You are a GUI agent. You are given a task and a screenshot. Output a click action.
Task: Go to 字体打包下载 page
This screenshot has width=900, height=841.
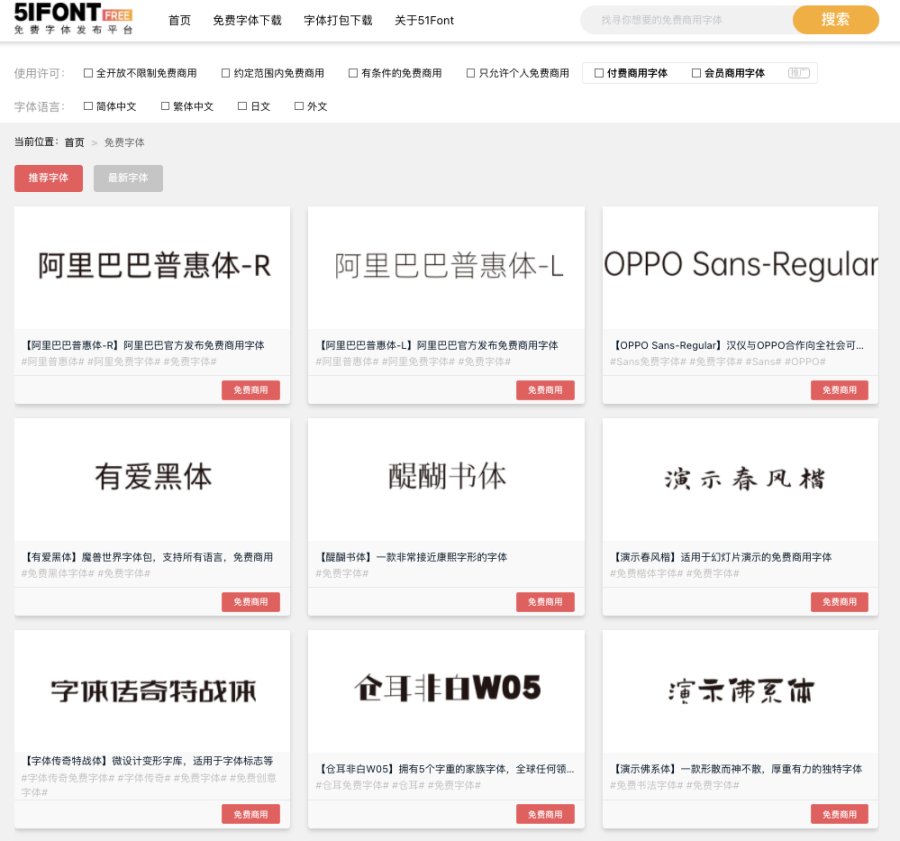pos(338,20)
